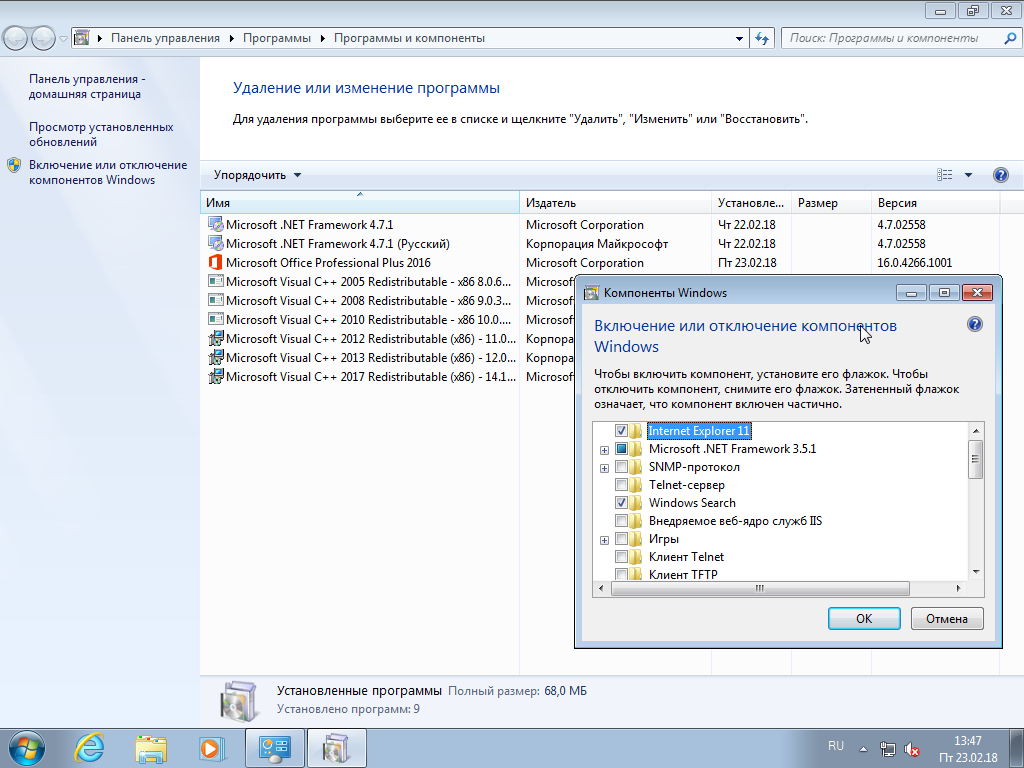The width and height of the screenshot is (1024, 768).
Task: Click the taskbar clock showing 13:47
Action: [x=968, y=749]
